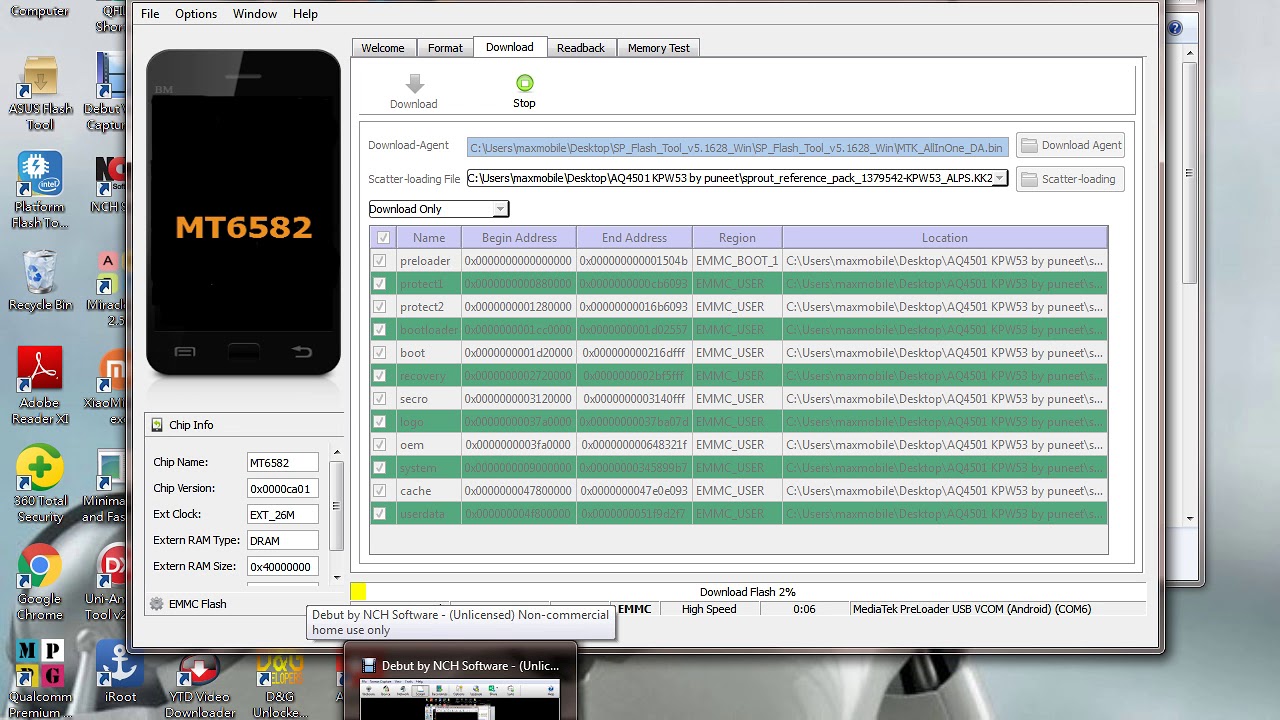Open Platform Flash Tool desktop icon
Viewport: 1280px width, 720px height.
coord(40,190)
